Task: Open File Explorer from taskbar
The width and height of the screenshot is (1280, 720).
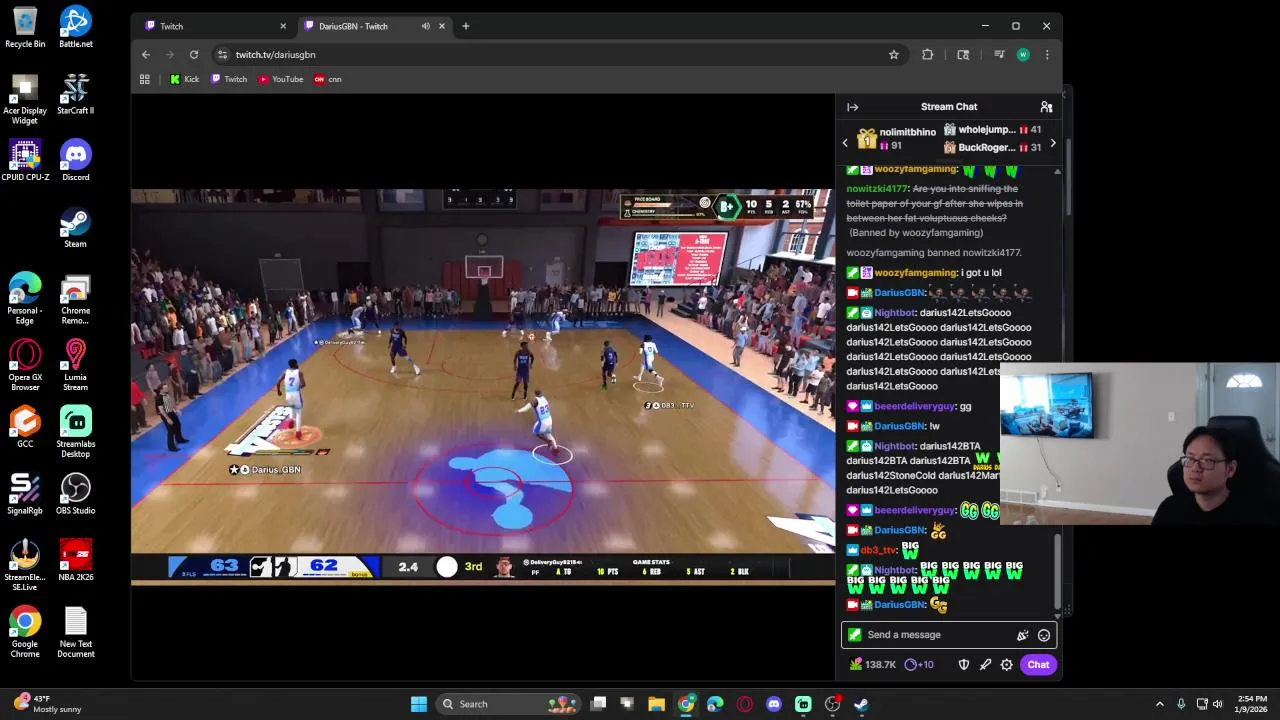Action: pyautogui.click(x=656, y=704)
